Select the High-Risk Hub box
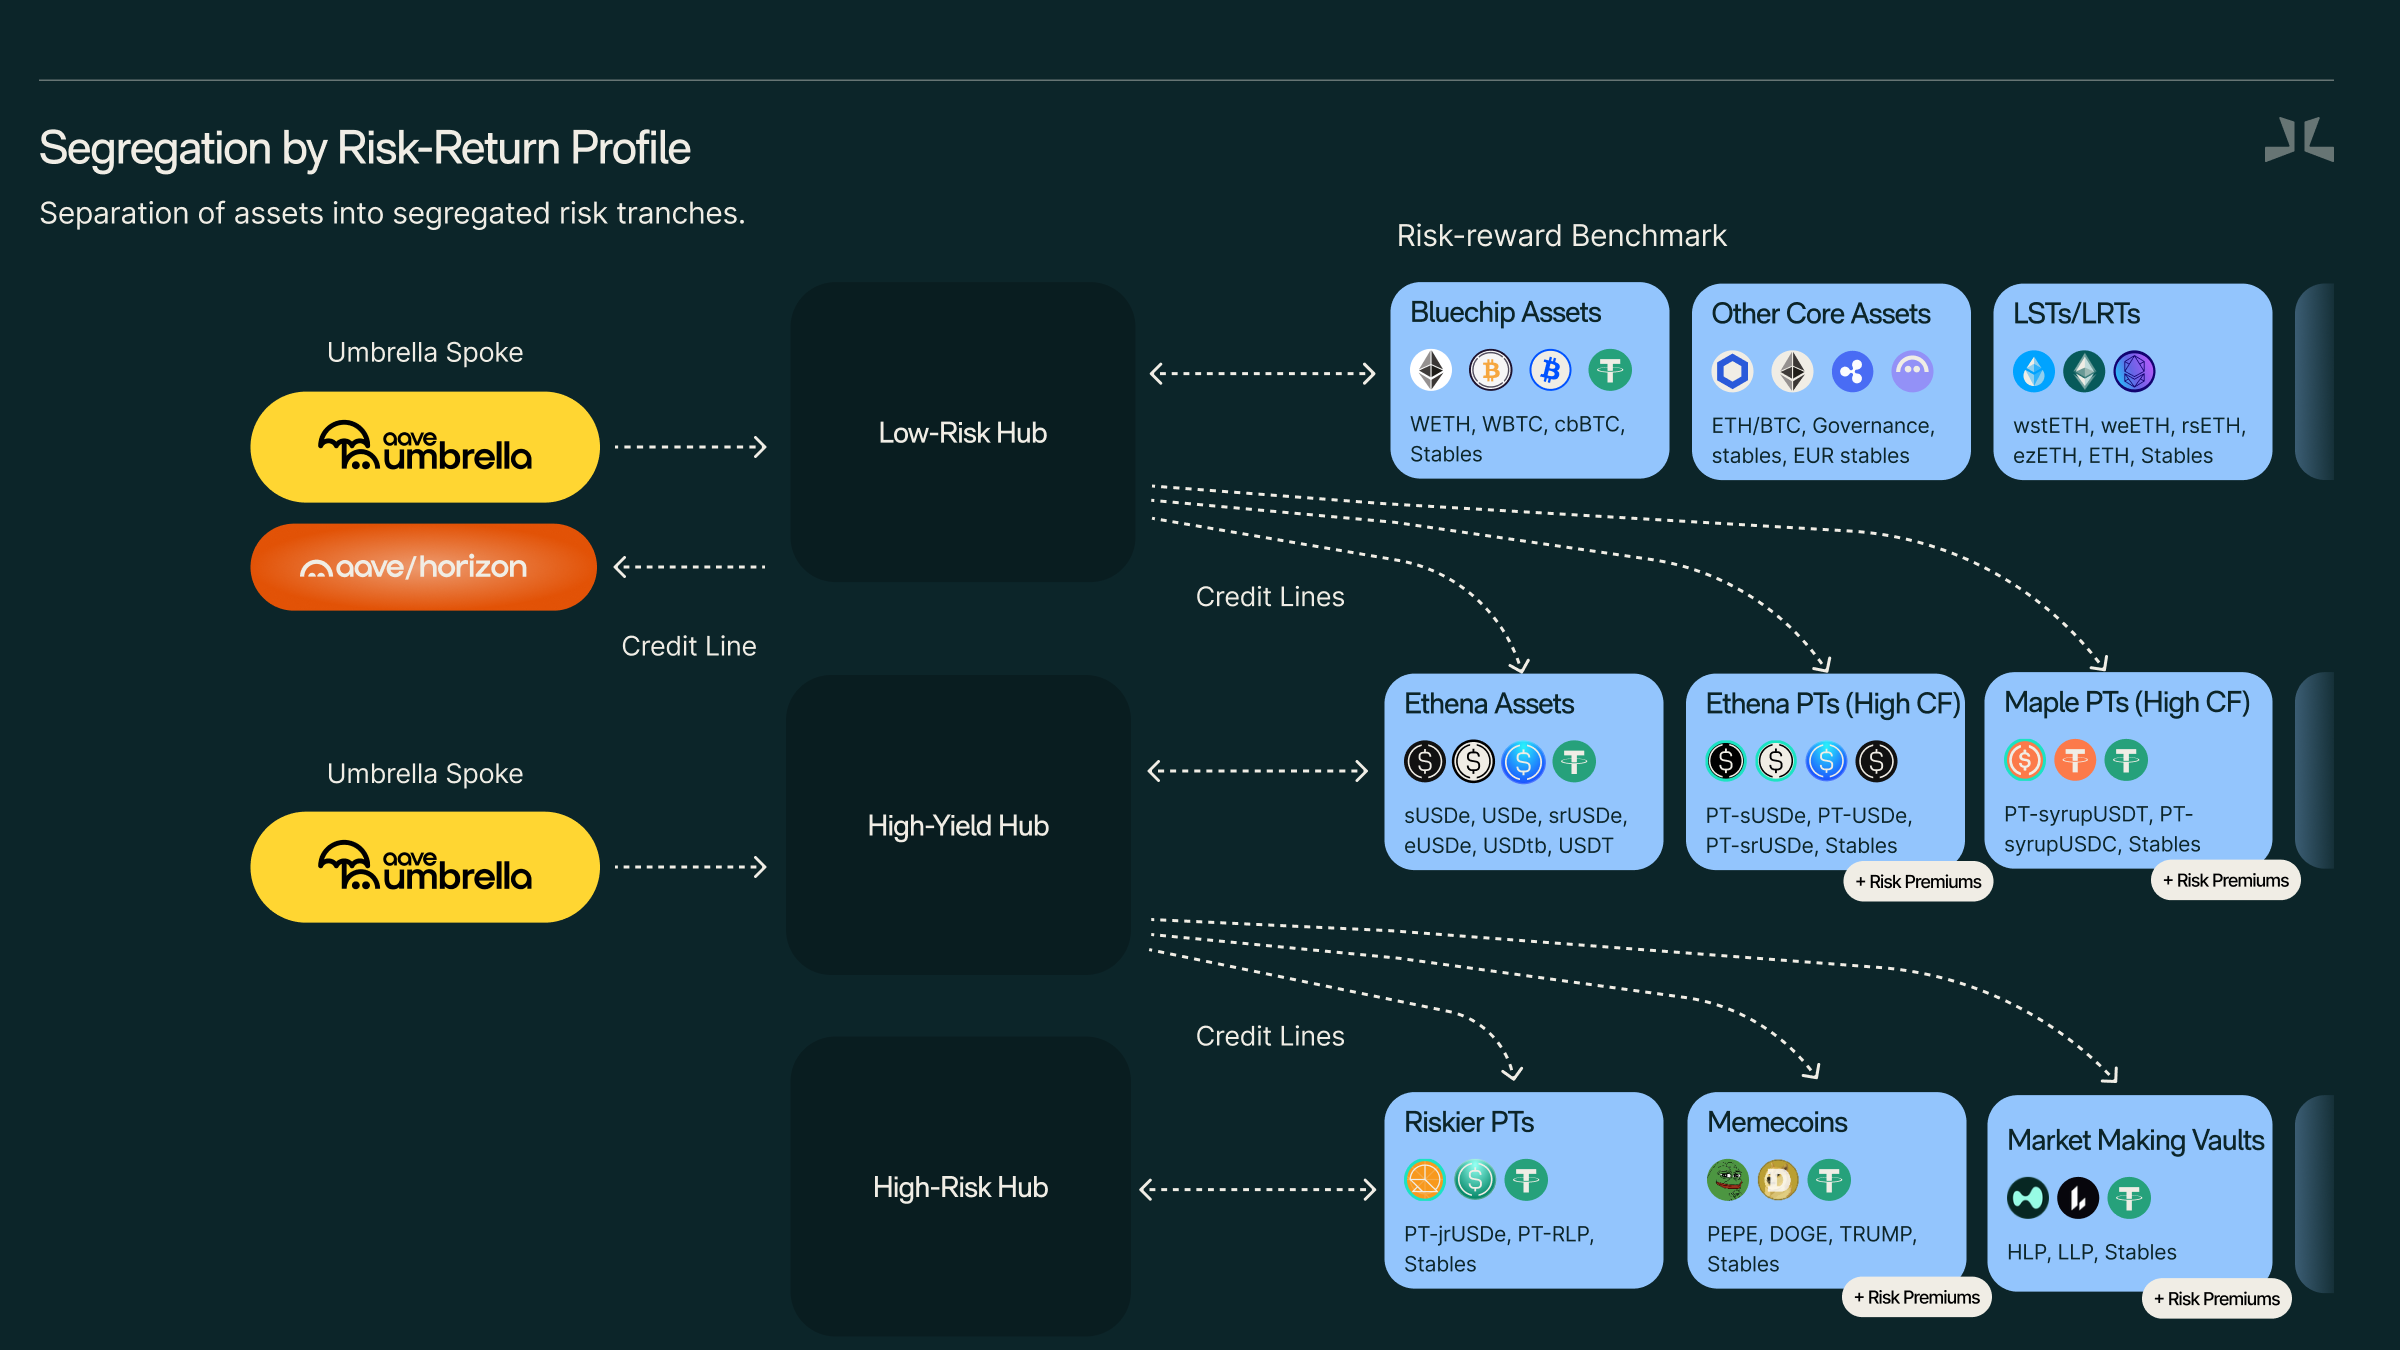Image resolution: width=2400 pixels, height=1350 pixels. (x=960, y=1187)
